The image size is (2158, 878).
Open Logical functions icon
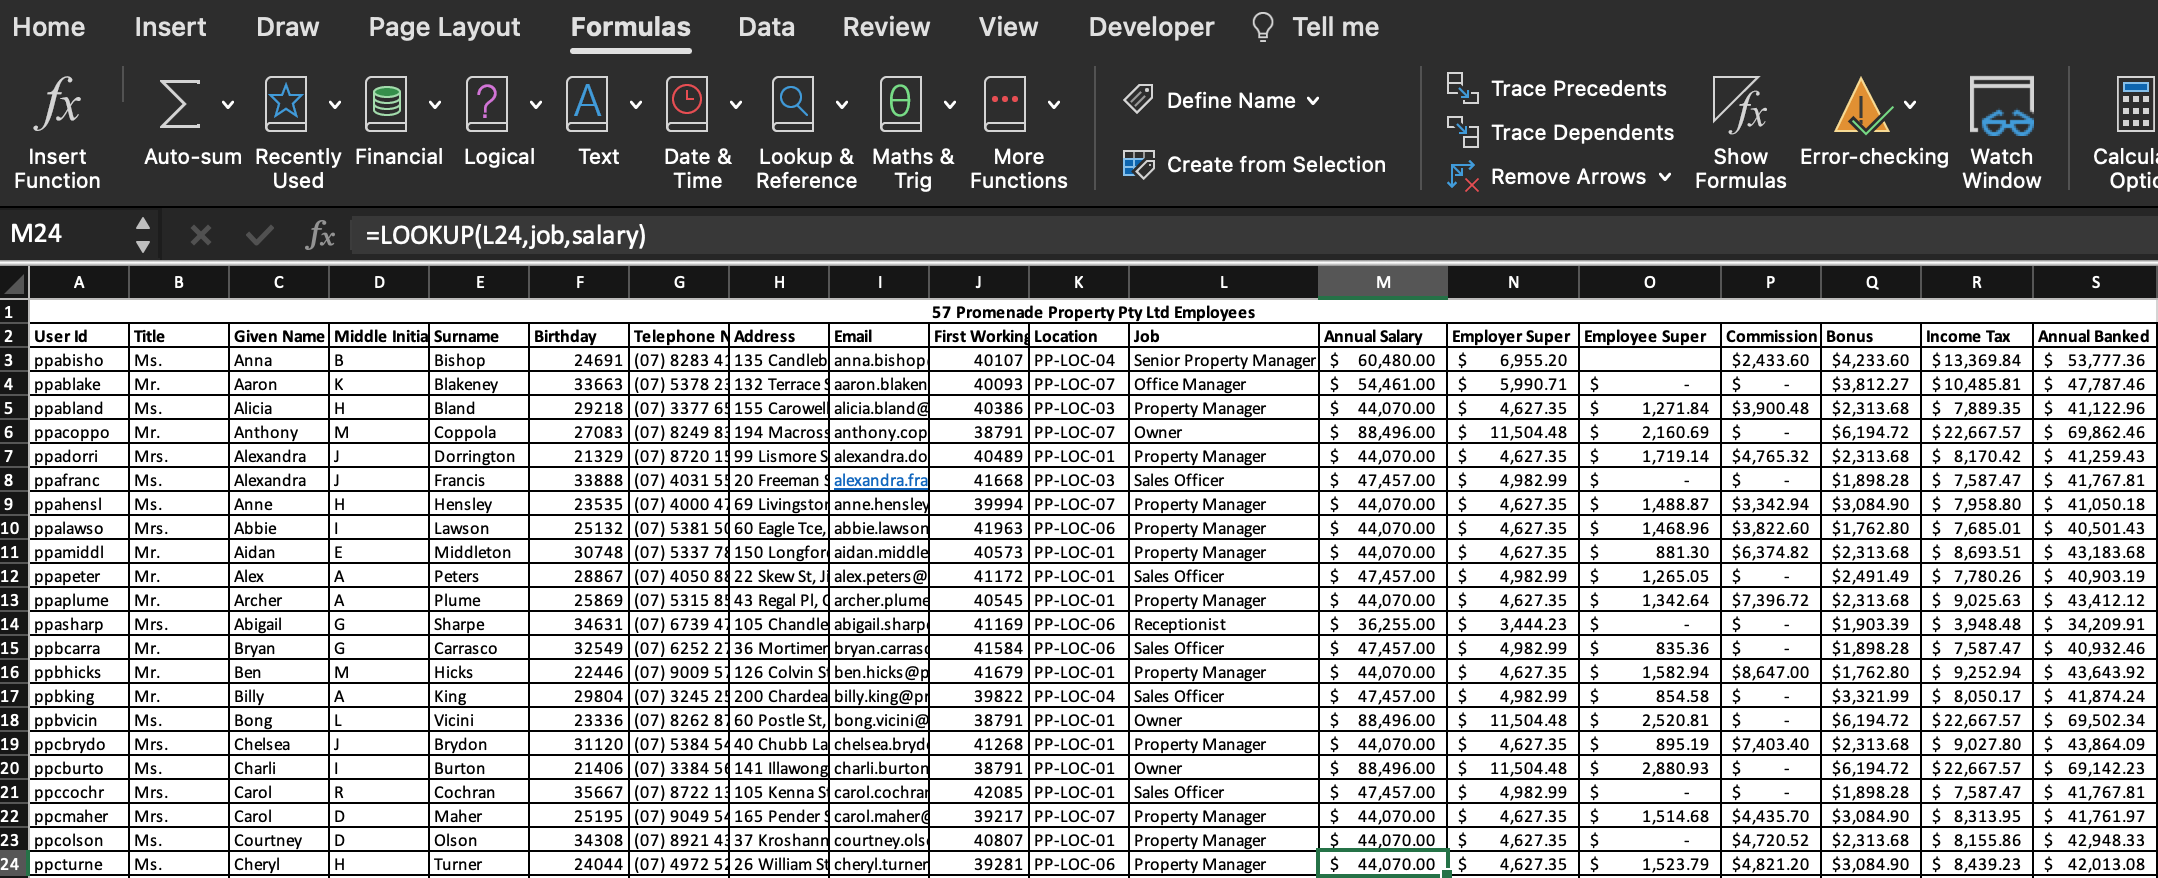(x=487, y=104)
